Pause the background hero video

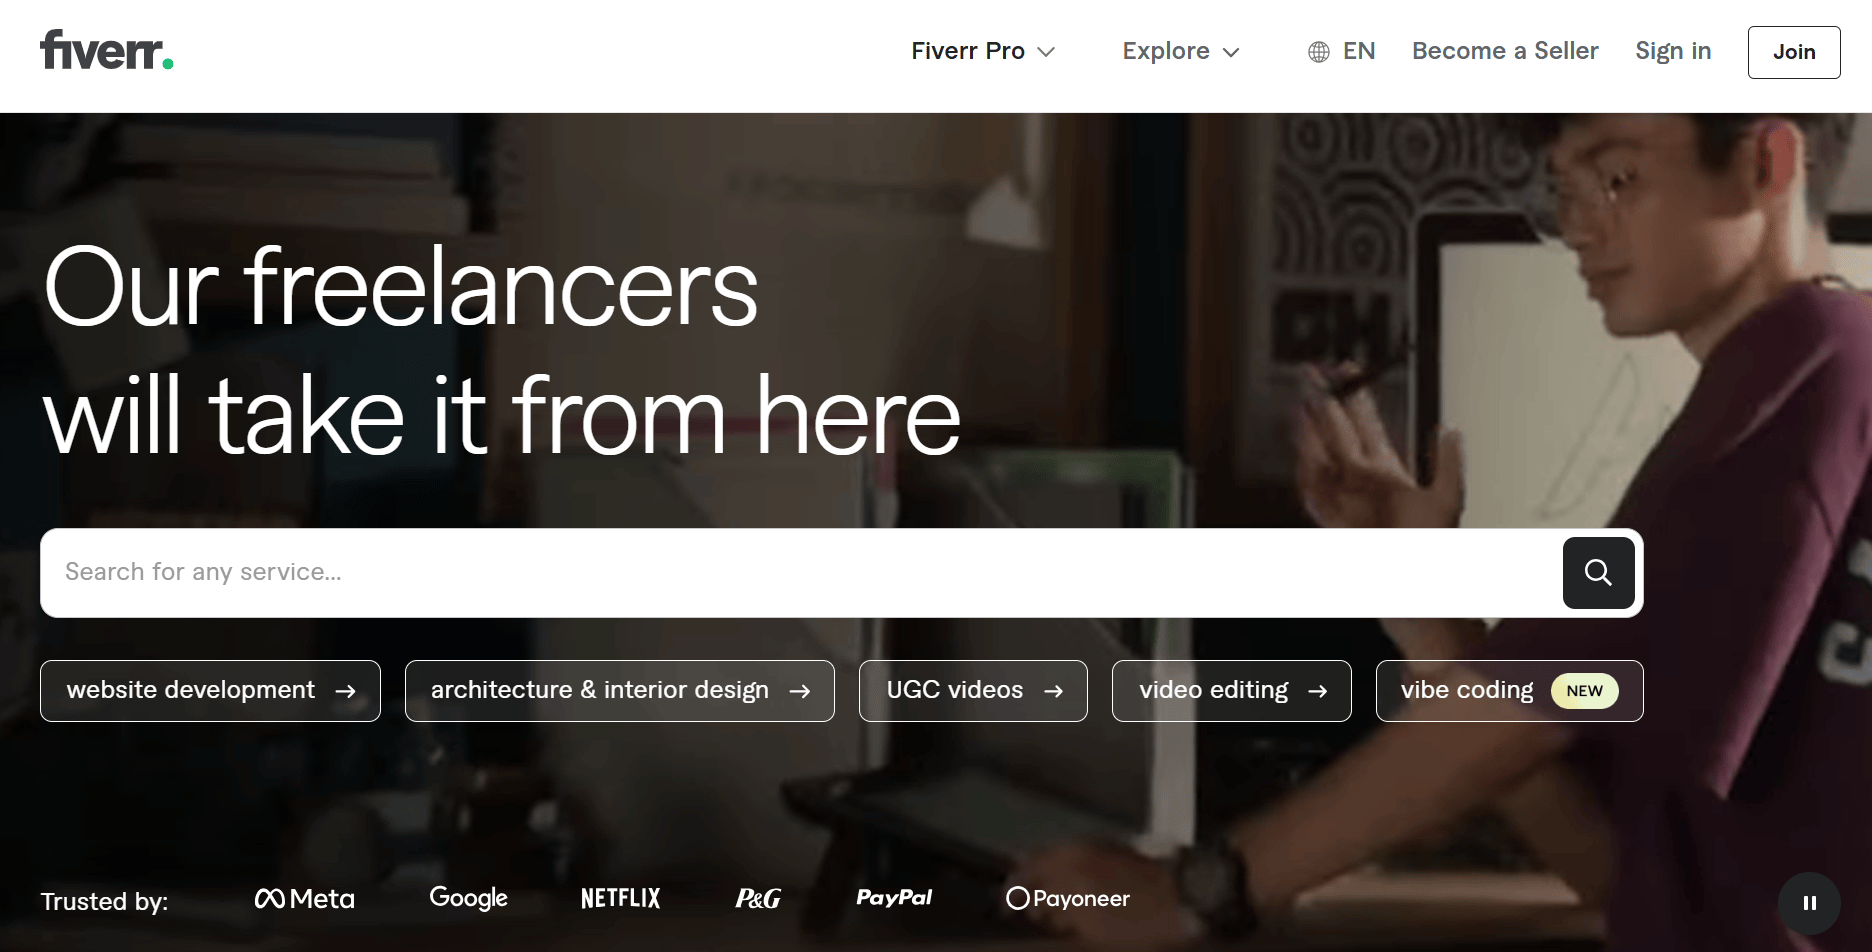(x=1809, y=903)
